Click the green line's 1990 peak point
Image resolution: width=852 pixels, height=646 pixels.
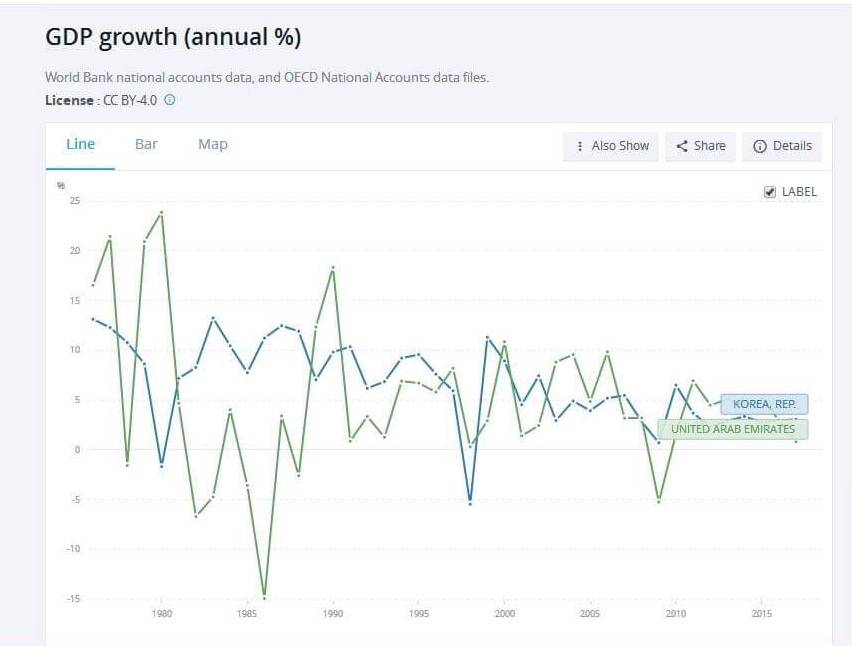pyautogui.click(x=333, y=268)
